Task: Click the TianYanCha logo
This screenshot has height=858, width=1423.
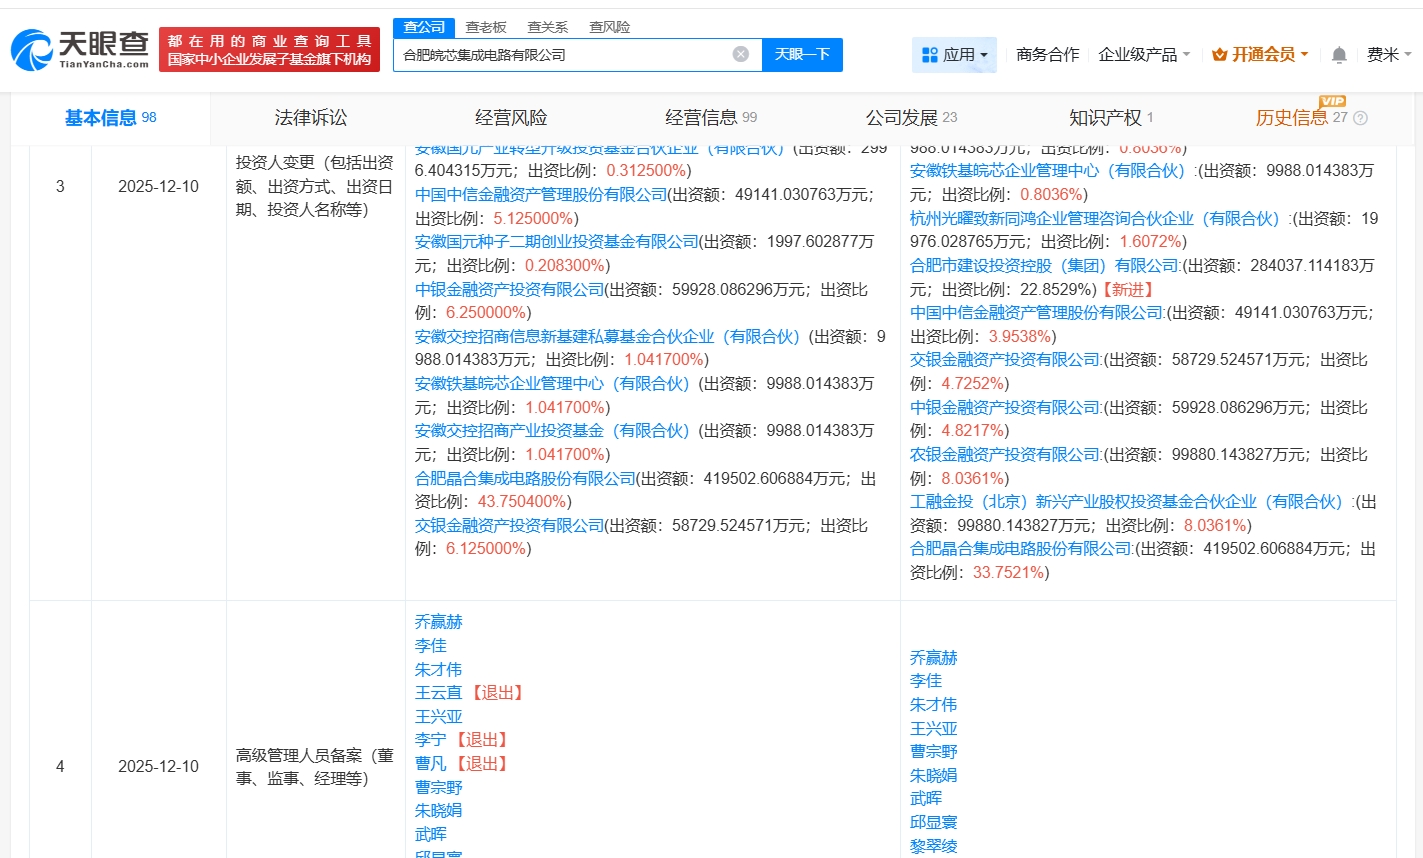Action: [80, 49]
